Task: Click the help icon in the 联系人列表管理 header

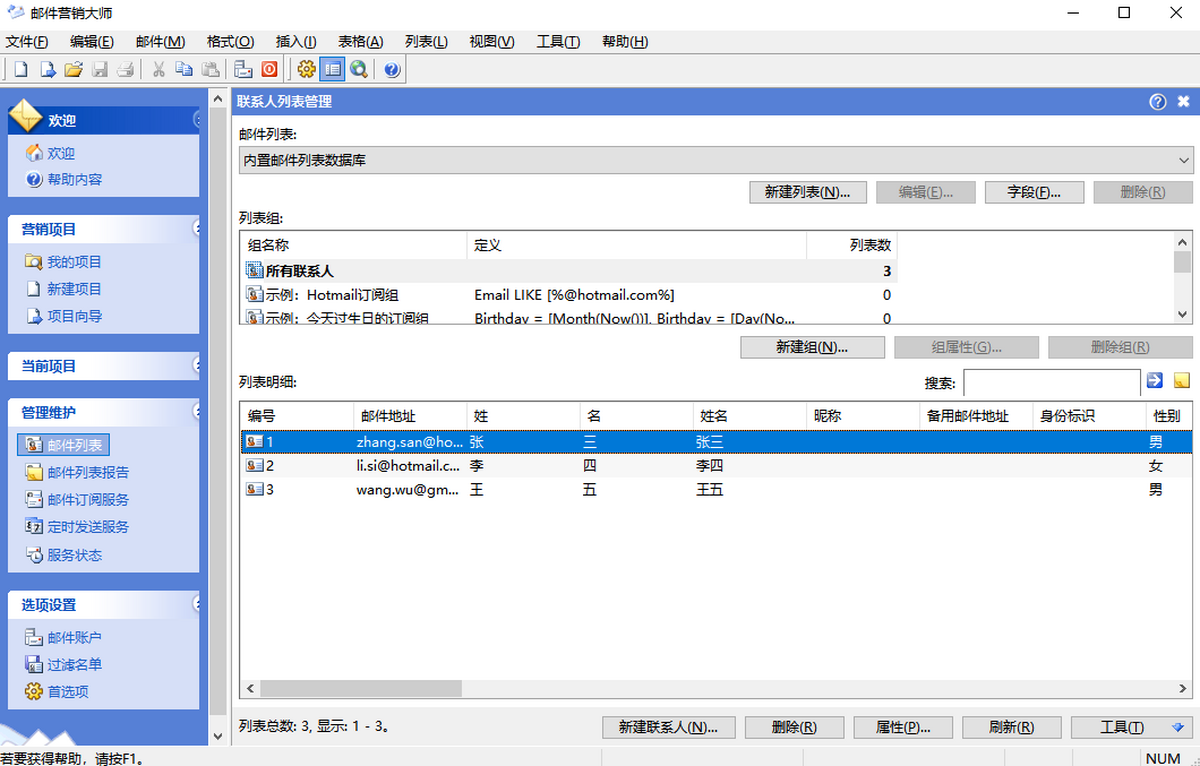Action: [1158, 101]
